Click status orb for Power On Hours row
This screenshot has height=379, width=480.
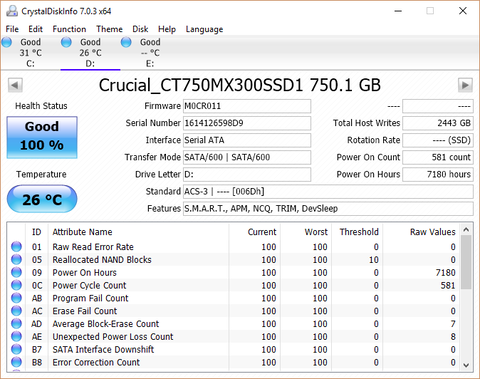tap(16, 272)
